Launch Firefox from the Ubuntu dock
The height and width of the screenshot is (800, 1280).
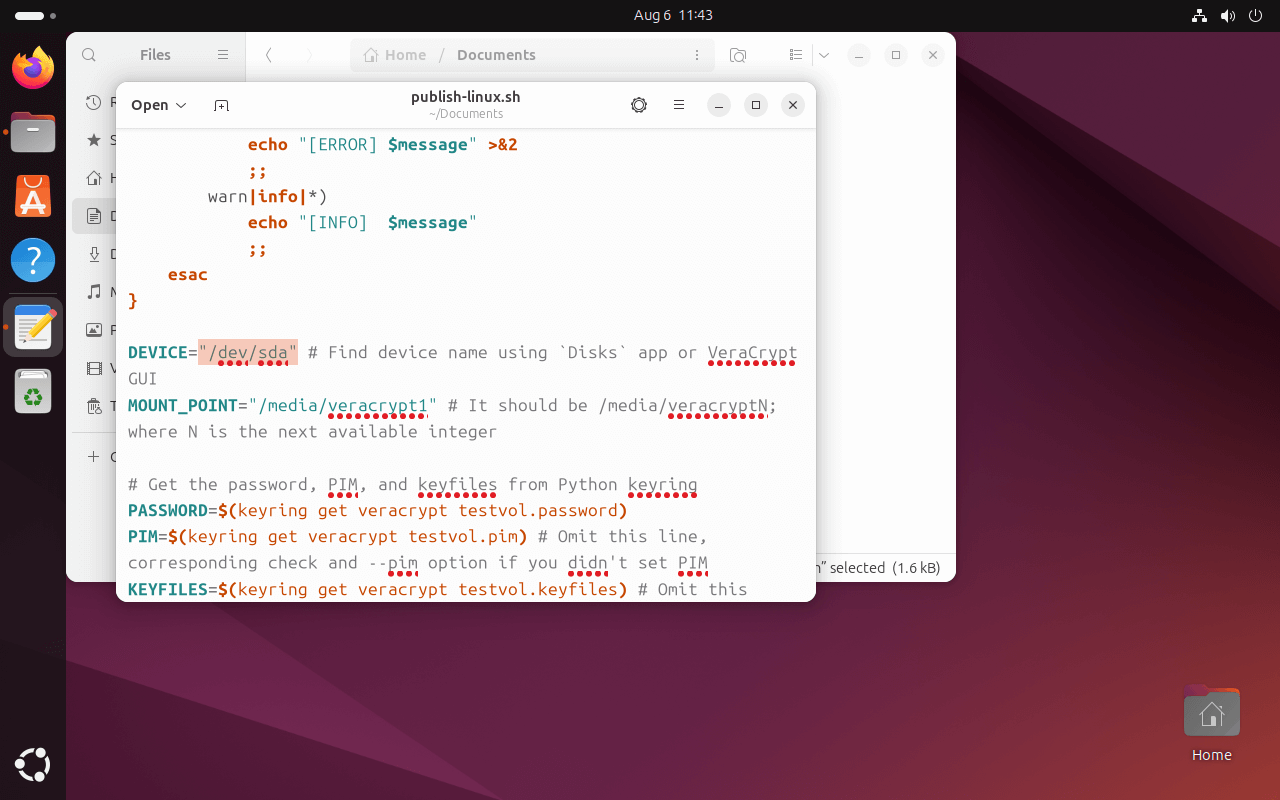pos(32,68)
